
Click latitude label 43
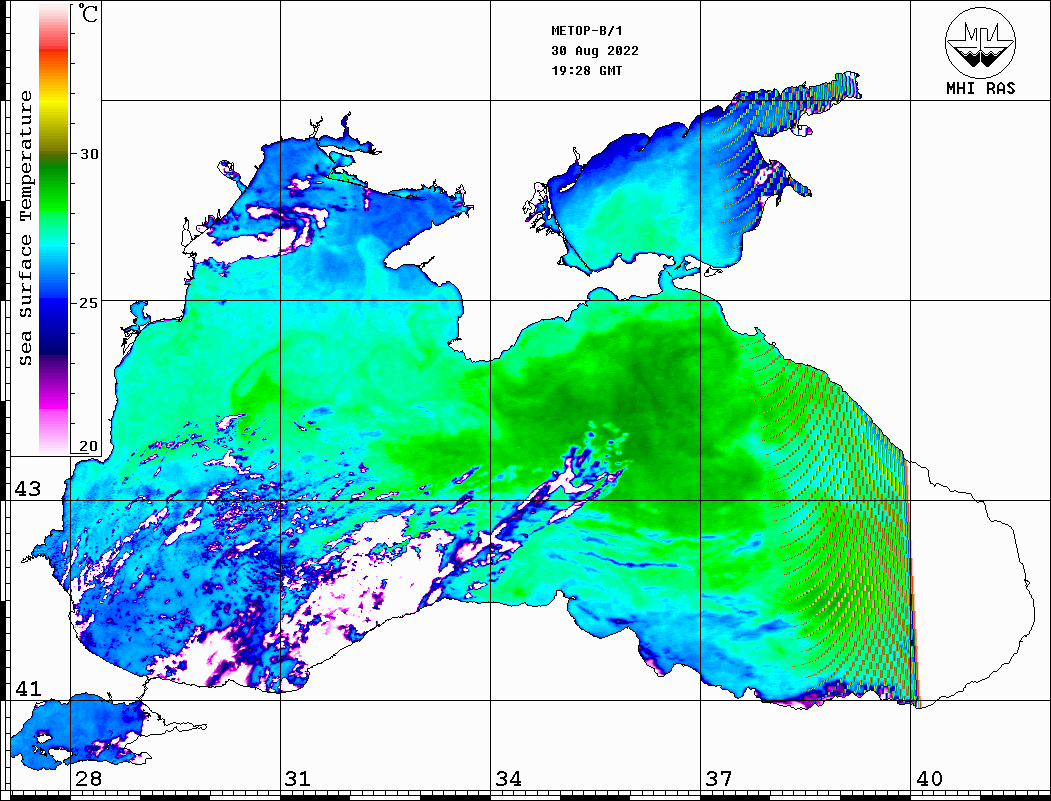tap(28, 489)
